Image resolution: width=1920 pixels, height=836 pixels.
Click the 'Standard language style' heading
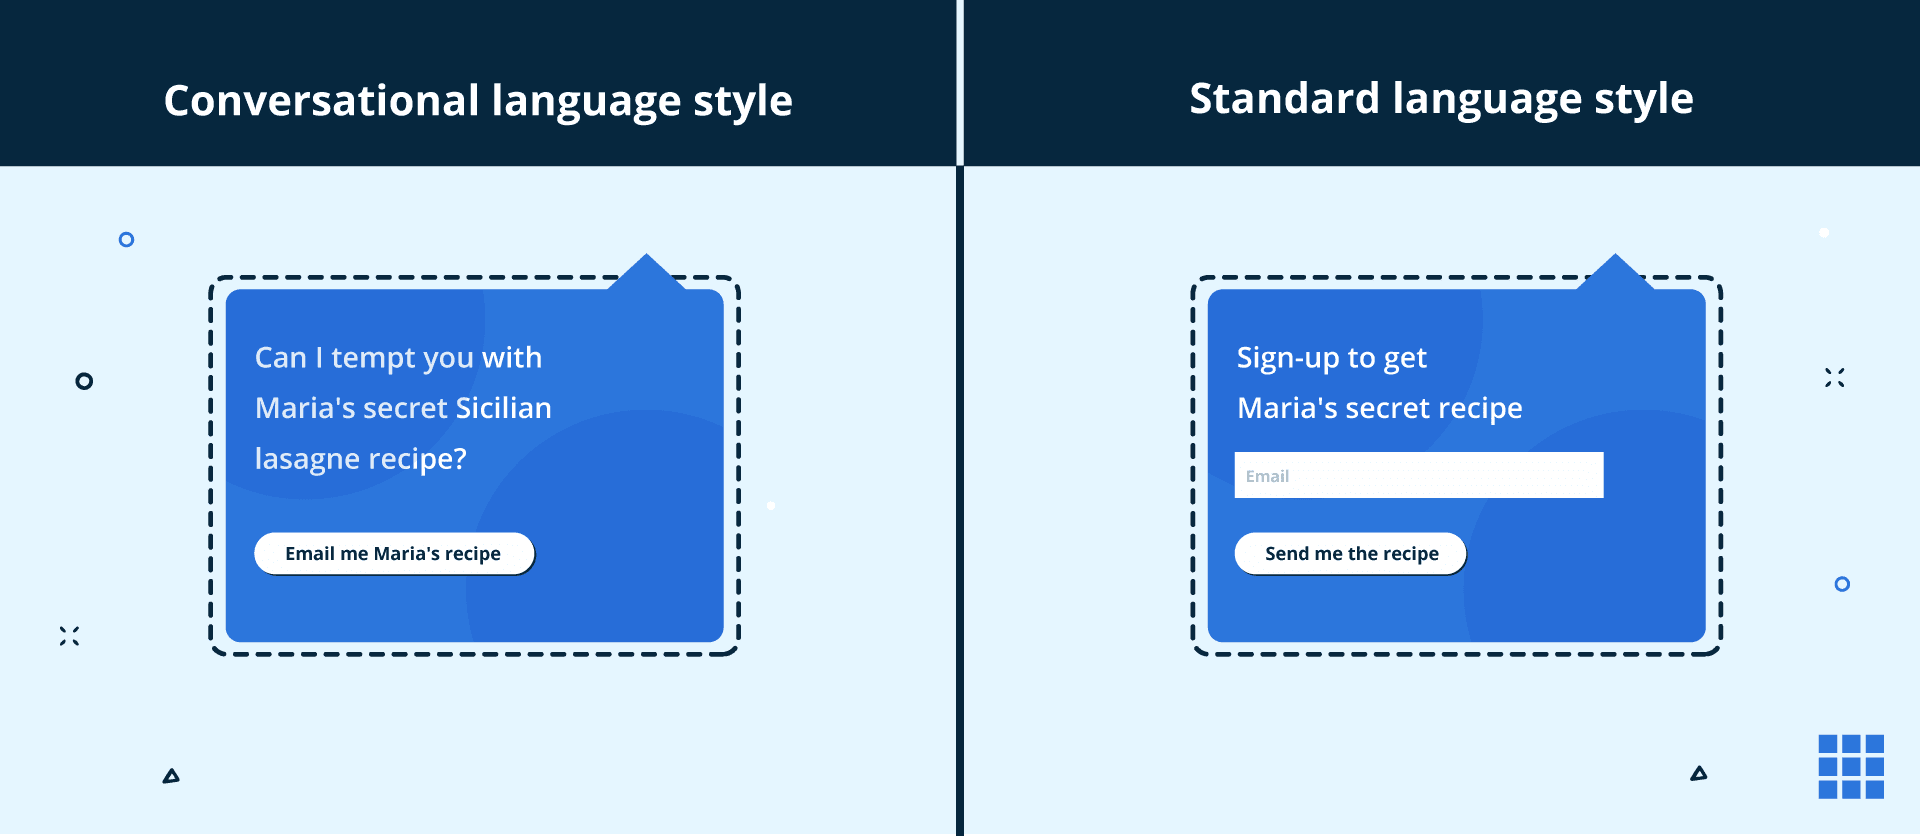[1441, 99]
